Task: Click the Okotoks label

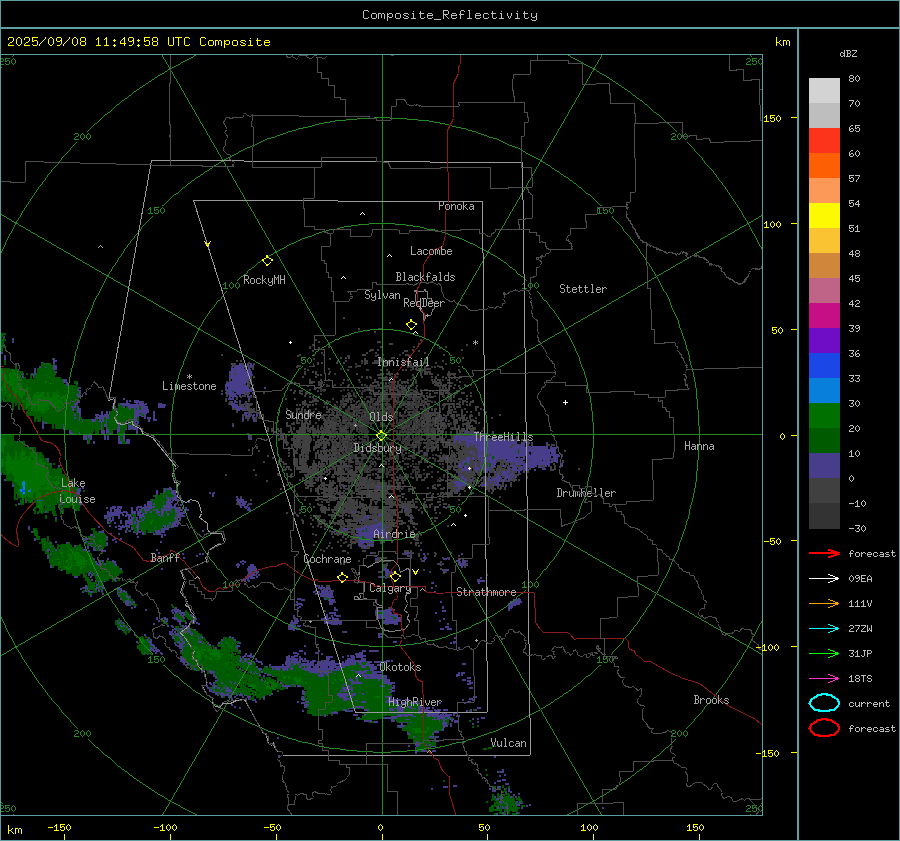Action: click(400, 667)
